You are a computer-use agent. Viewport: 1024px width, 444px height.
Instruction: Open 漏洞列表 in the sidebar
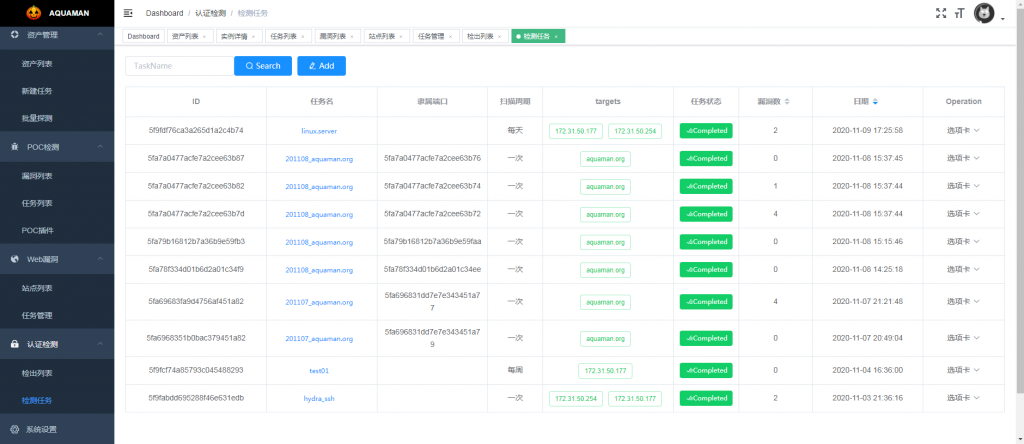(37, 176)
